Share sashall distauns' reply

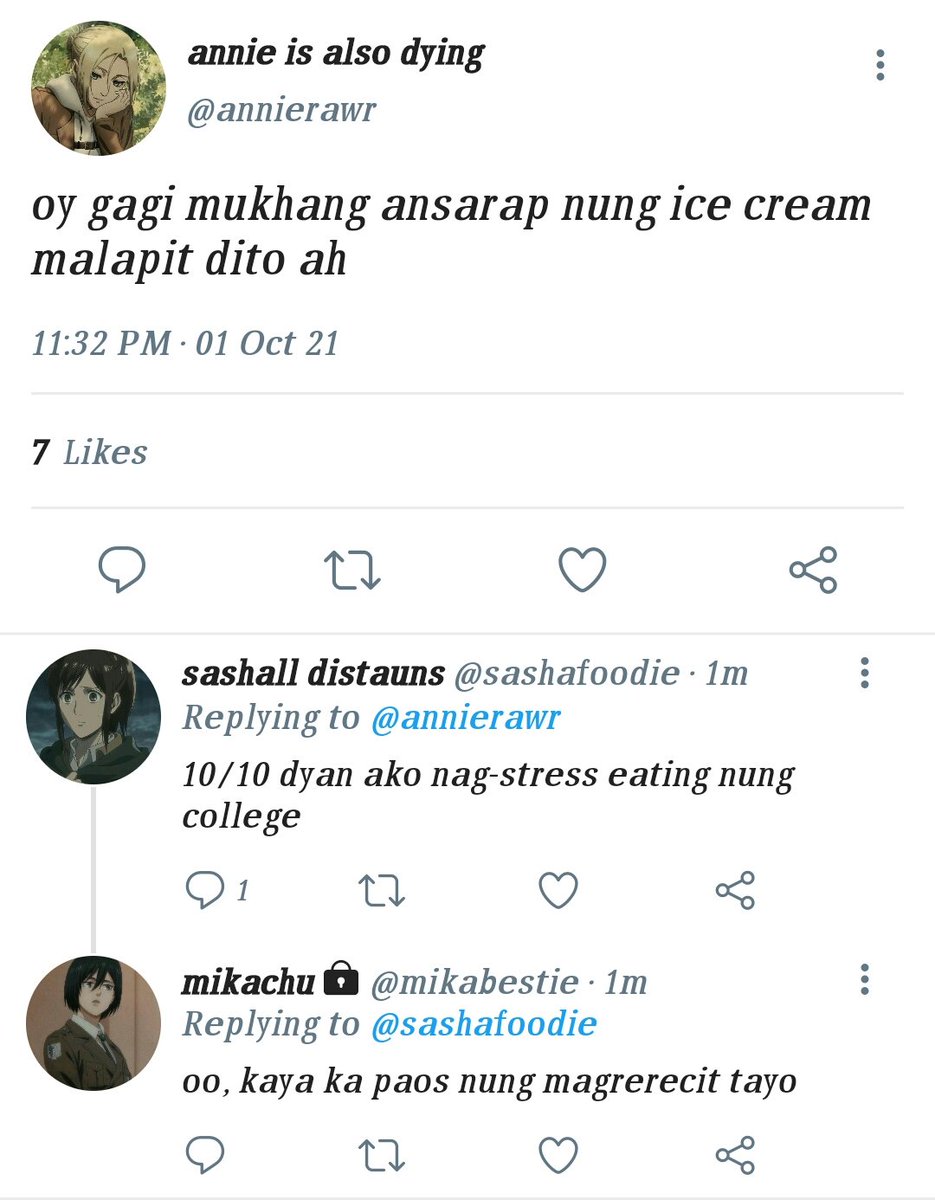[x=735, y=890]
